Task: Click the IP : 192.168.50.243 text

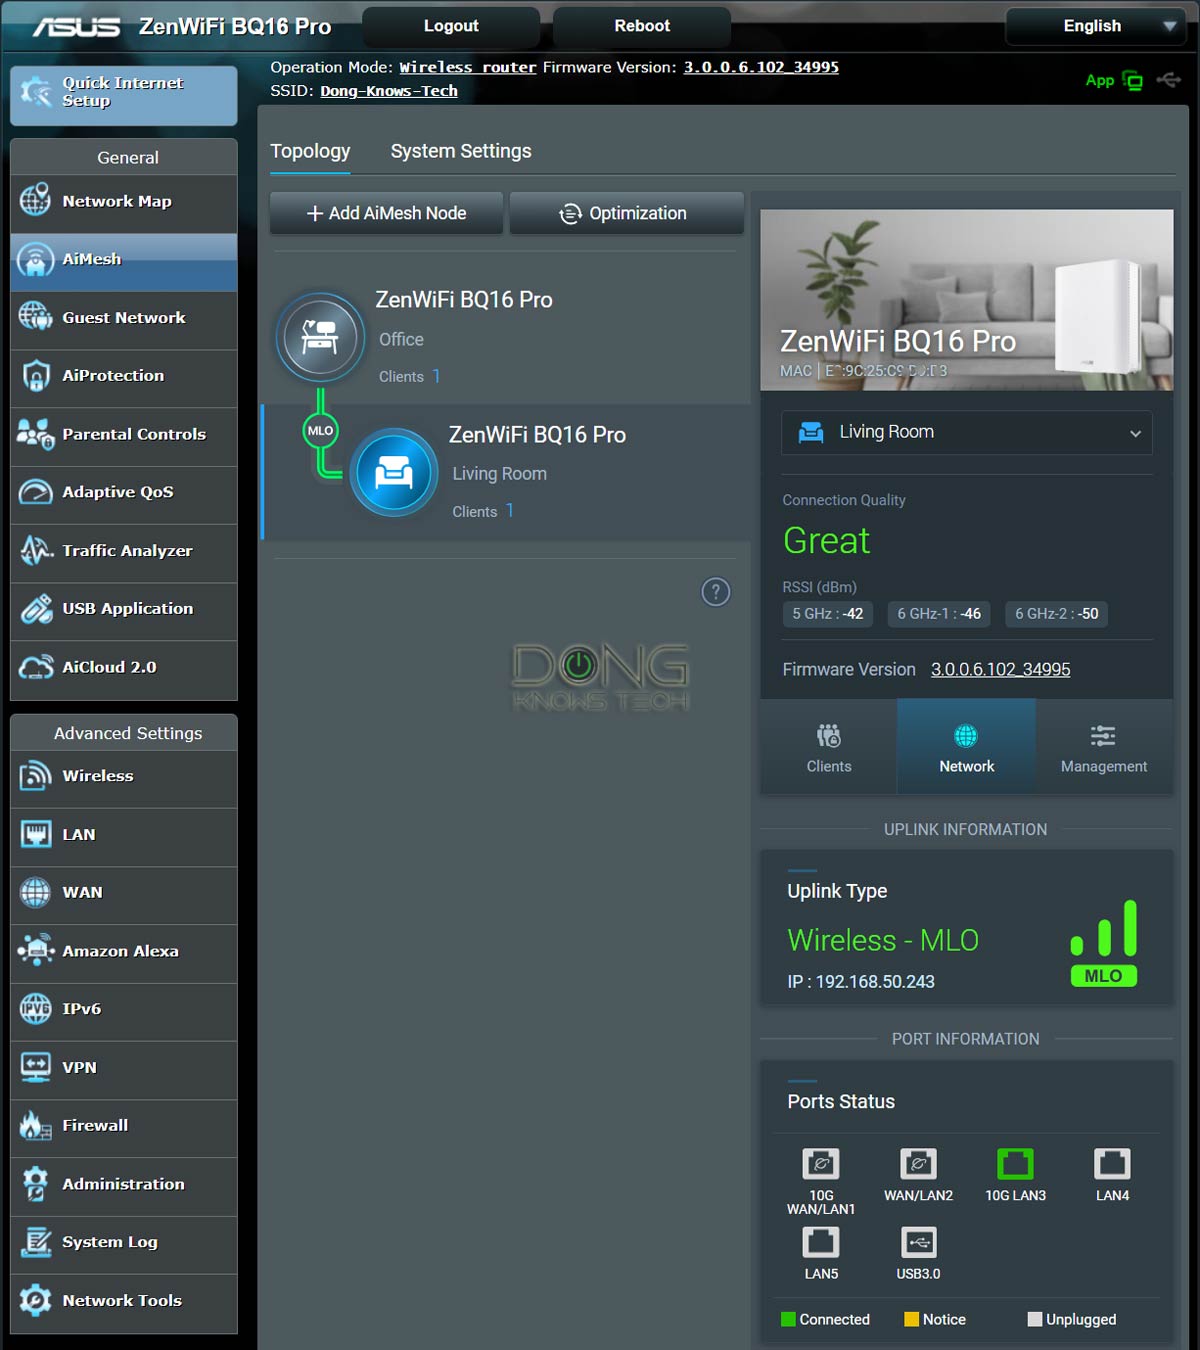Action: tap(861, 982)
